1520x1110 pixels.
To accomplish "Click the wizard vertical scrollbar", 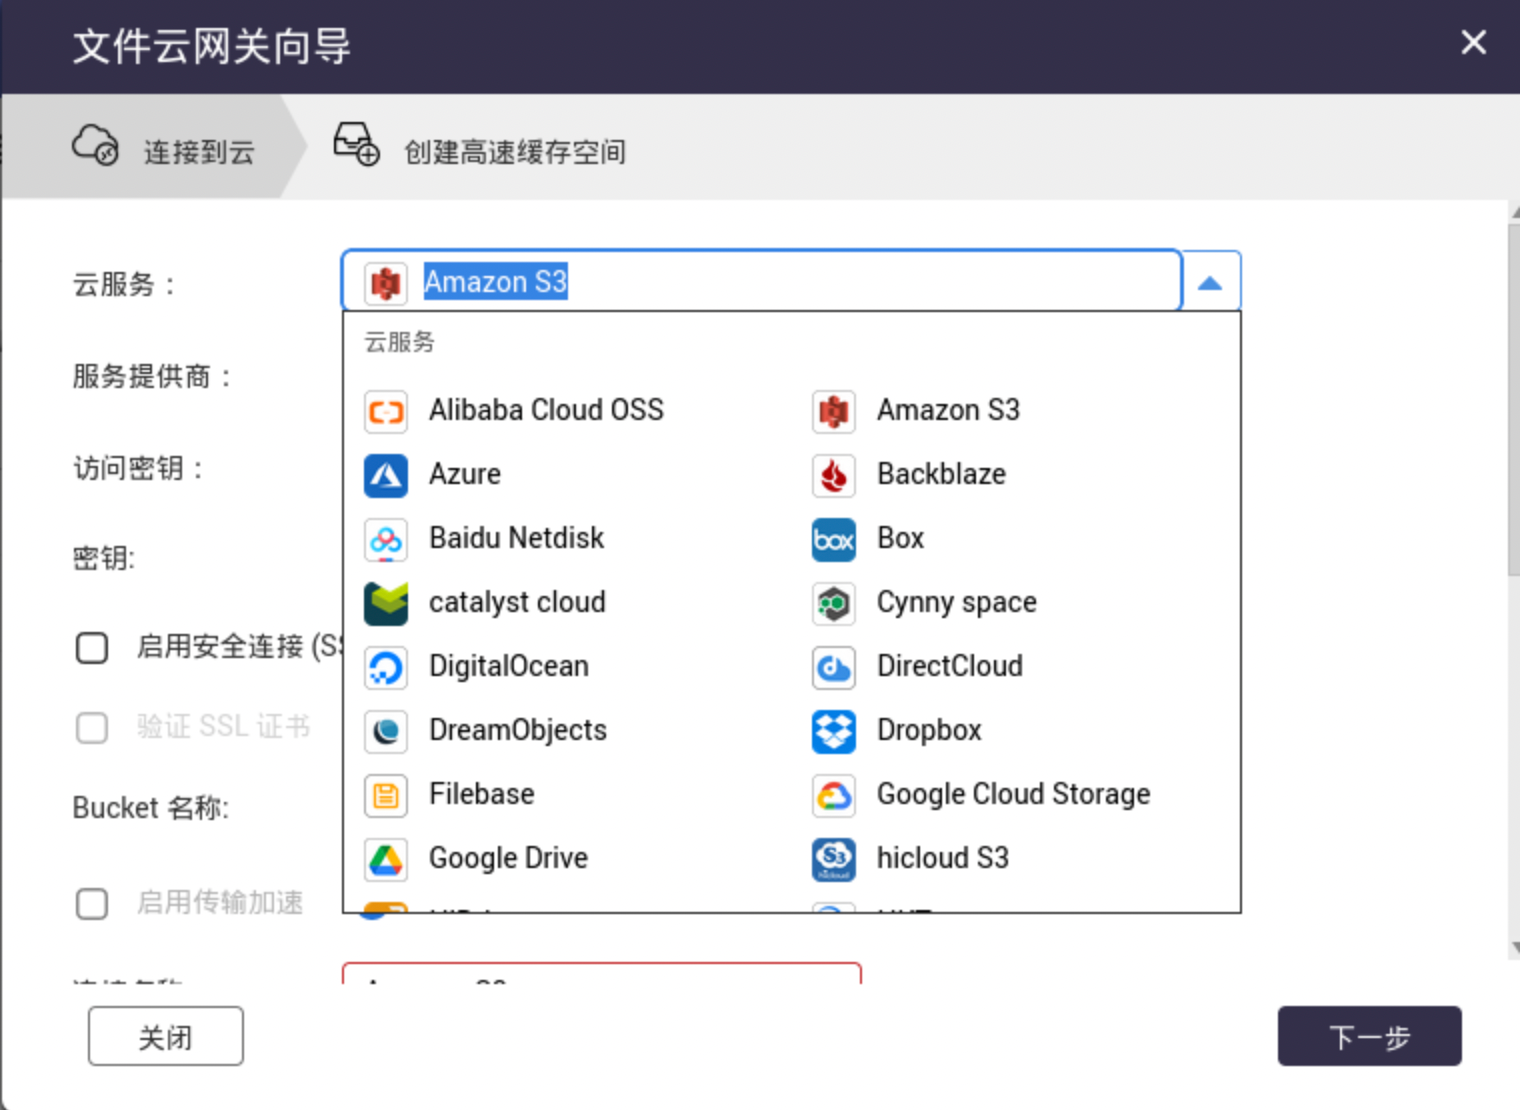I will point(1514,400).
